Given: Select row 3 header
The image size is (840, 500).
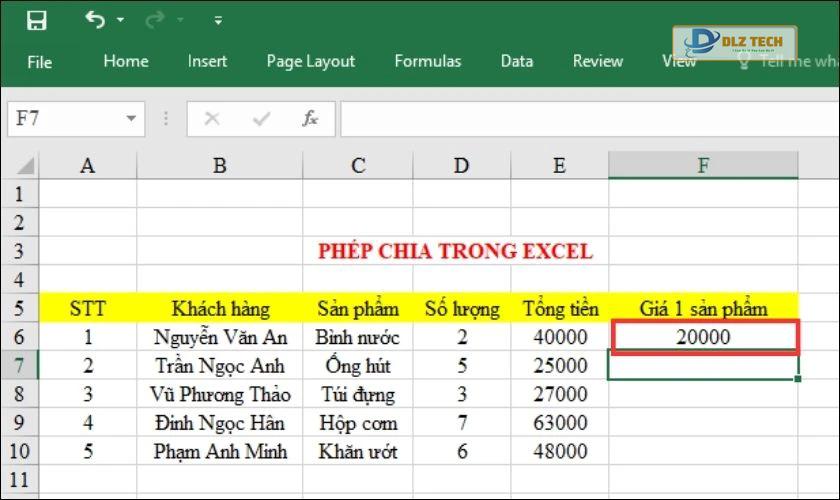Looking at the screenshot, I should (x=19, y=251).
